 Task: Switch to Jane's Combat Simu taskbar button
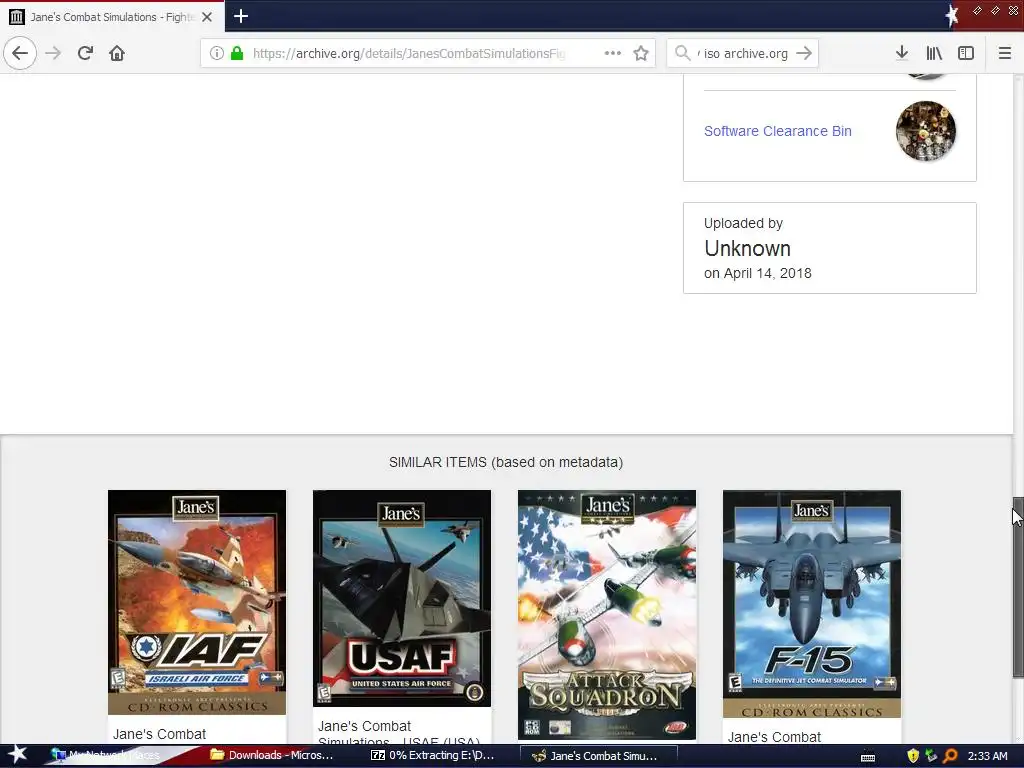tap(598, 756)
